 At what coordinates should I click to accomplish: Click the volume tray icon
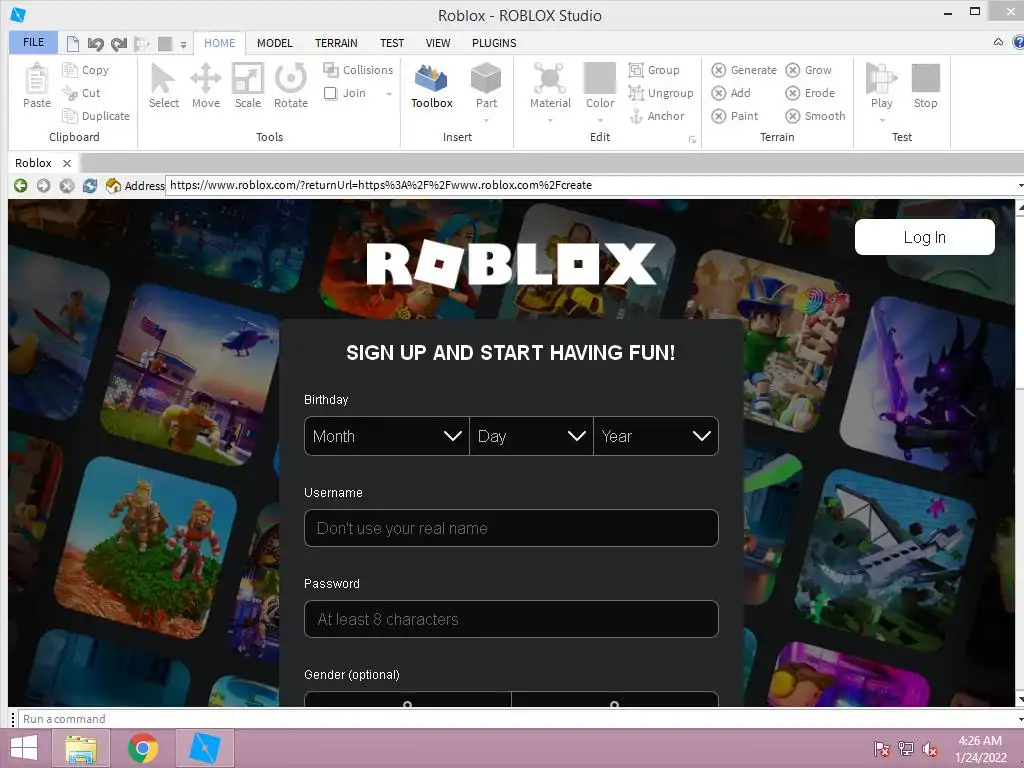coord(929,749)
